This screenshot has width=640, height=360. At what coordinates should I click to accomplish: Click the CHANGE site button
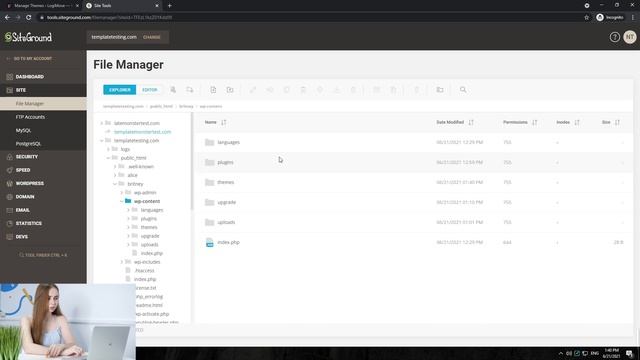coord(152,37)
